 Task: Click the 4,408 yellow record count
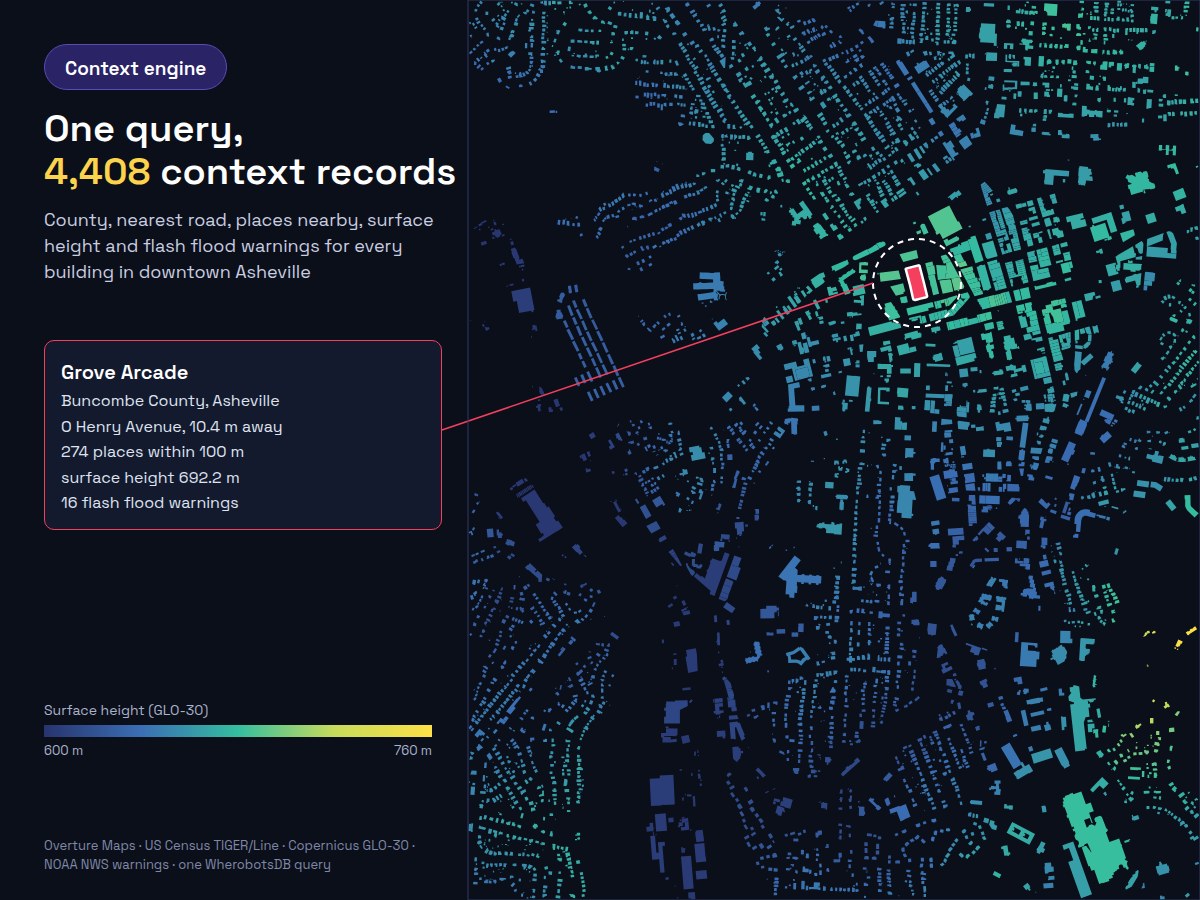97,172
